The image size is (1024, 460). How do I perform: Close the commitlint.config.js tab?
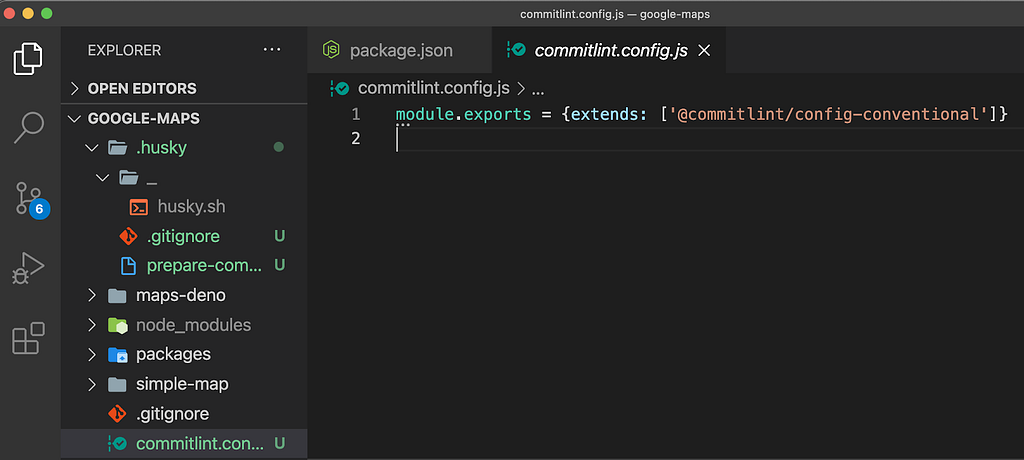704,50
